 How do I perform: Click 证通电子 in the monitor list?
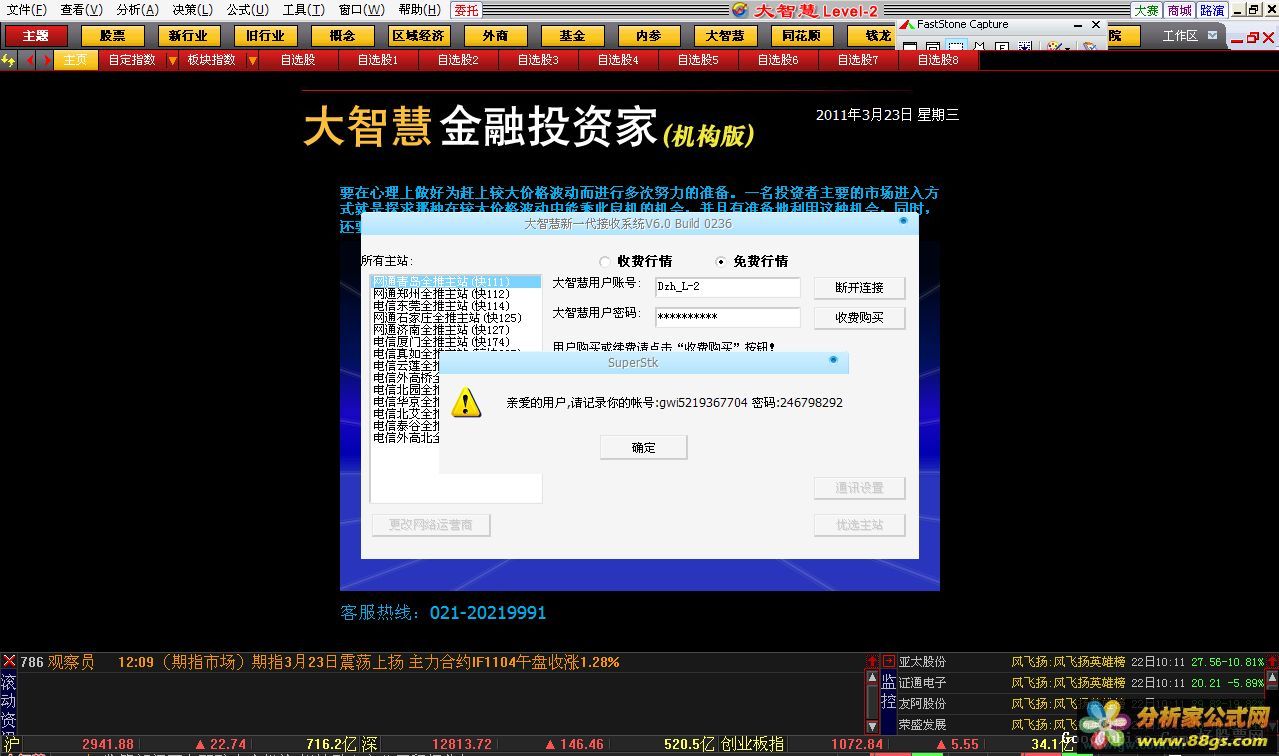coord(922,683)
